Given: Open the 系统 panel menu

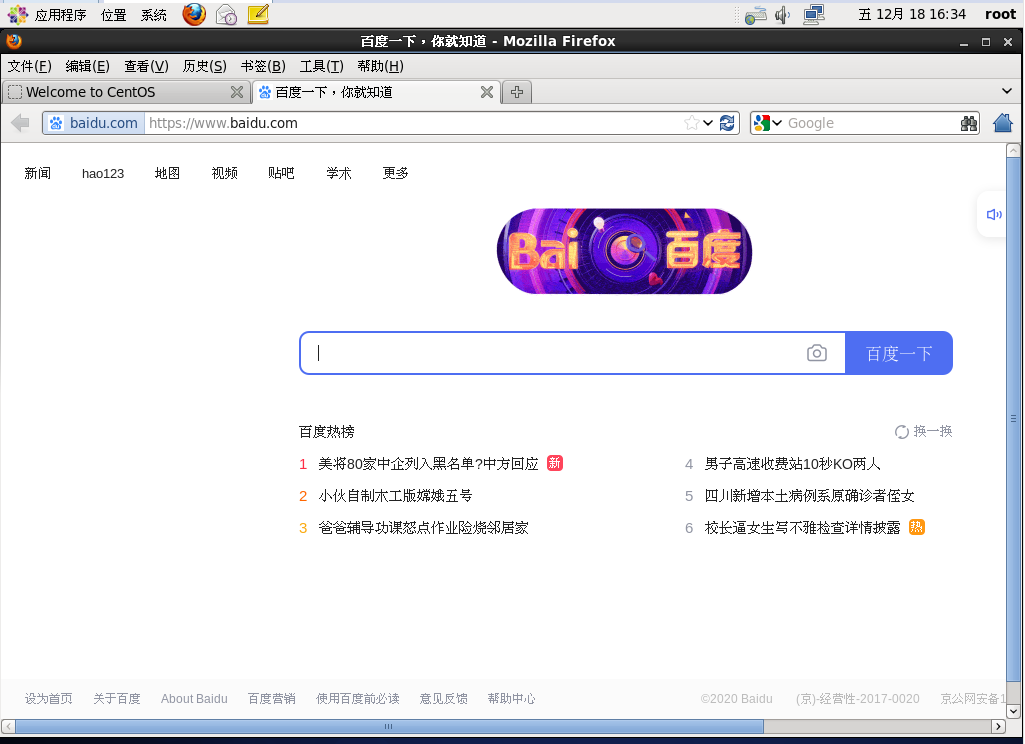Looking at the screenshot, I should click(x=154, y=14).
